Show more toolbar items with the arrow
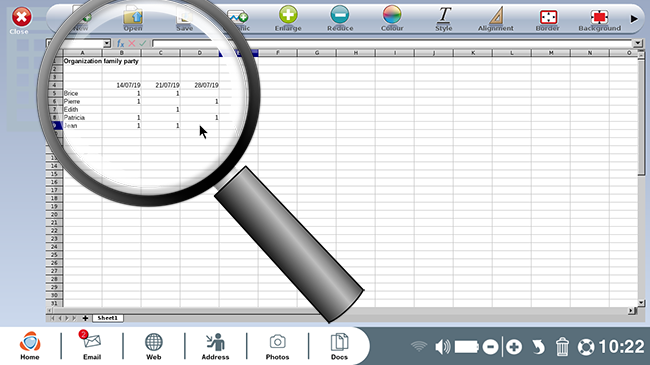Screen dimensions: 650x365 pyautogui.click(x=634, y=19)
